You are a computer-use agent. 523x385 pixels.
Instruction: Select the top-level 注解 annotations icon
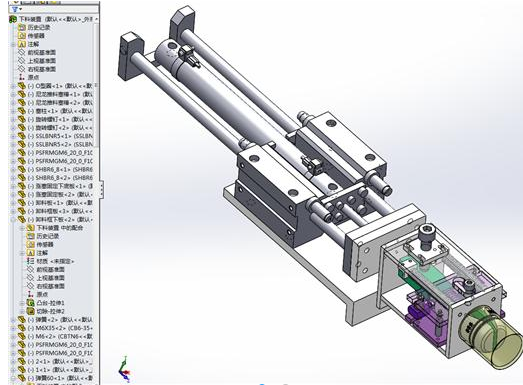point(22,44)
